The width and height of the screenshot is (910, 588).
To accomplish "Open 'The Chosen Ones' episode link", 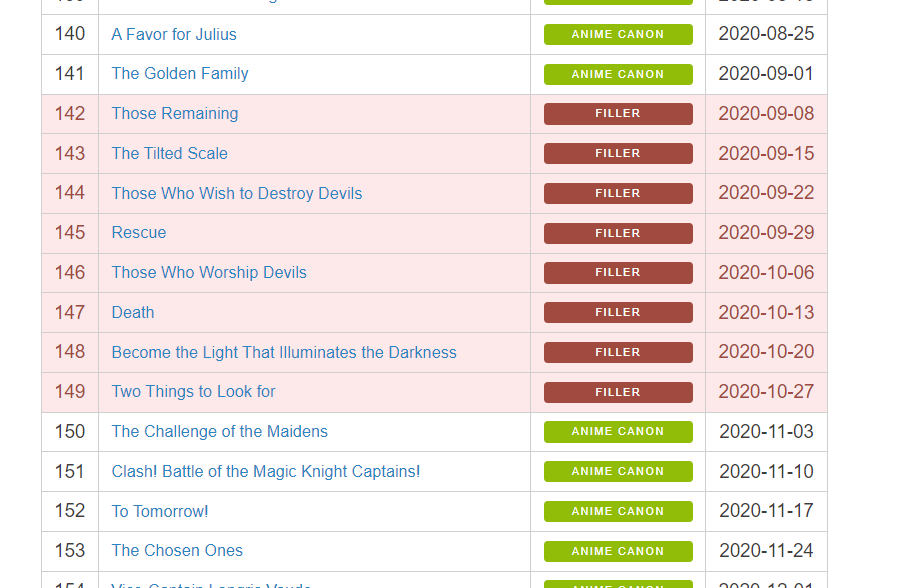I will (177, 551).
